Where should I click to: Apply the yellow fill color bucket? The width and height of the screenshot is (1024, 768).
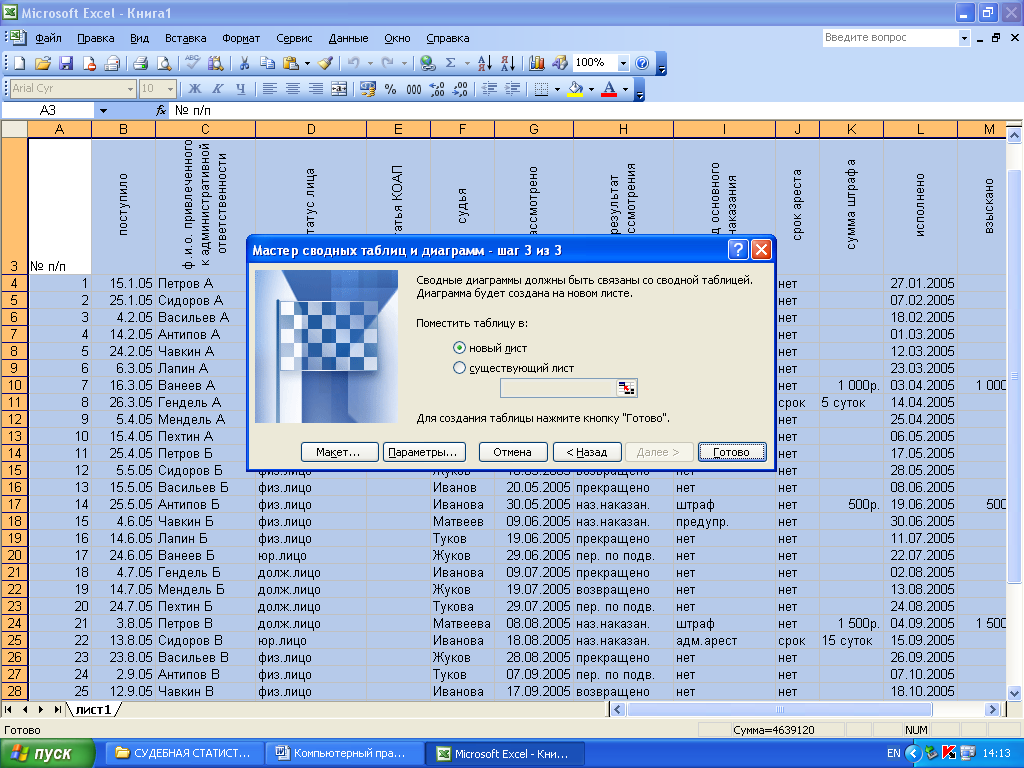[575, 88]
